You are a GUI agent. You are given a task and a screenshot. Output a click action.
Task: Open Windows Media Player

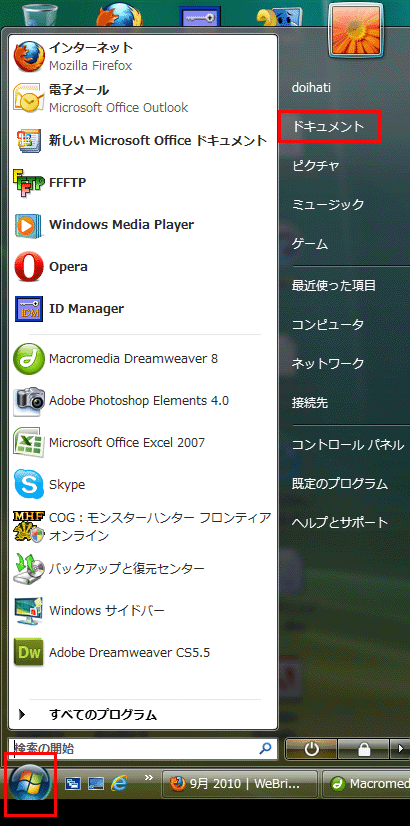[x=142, y=225]
